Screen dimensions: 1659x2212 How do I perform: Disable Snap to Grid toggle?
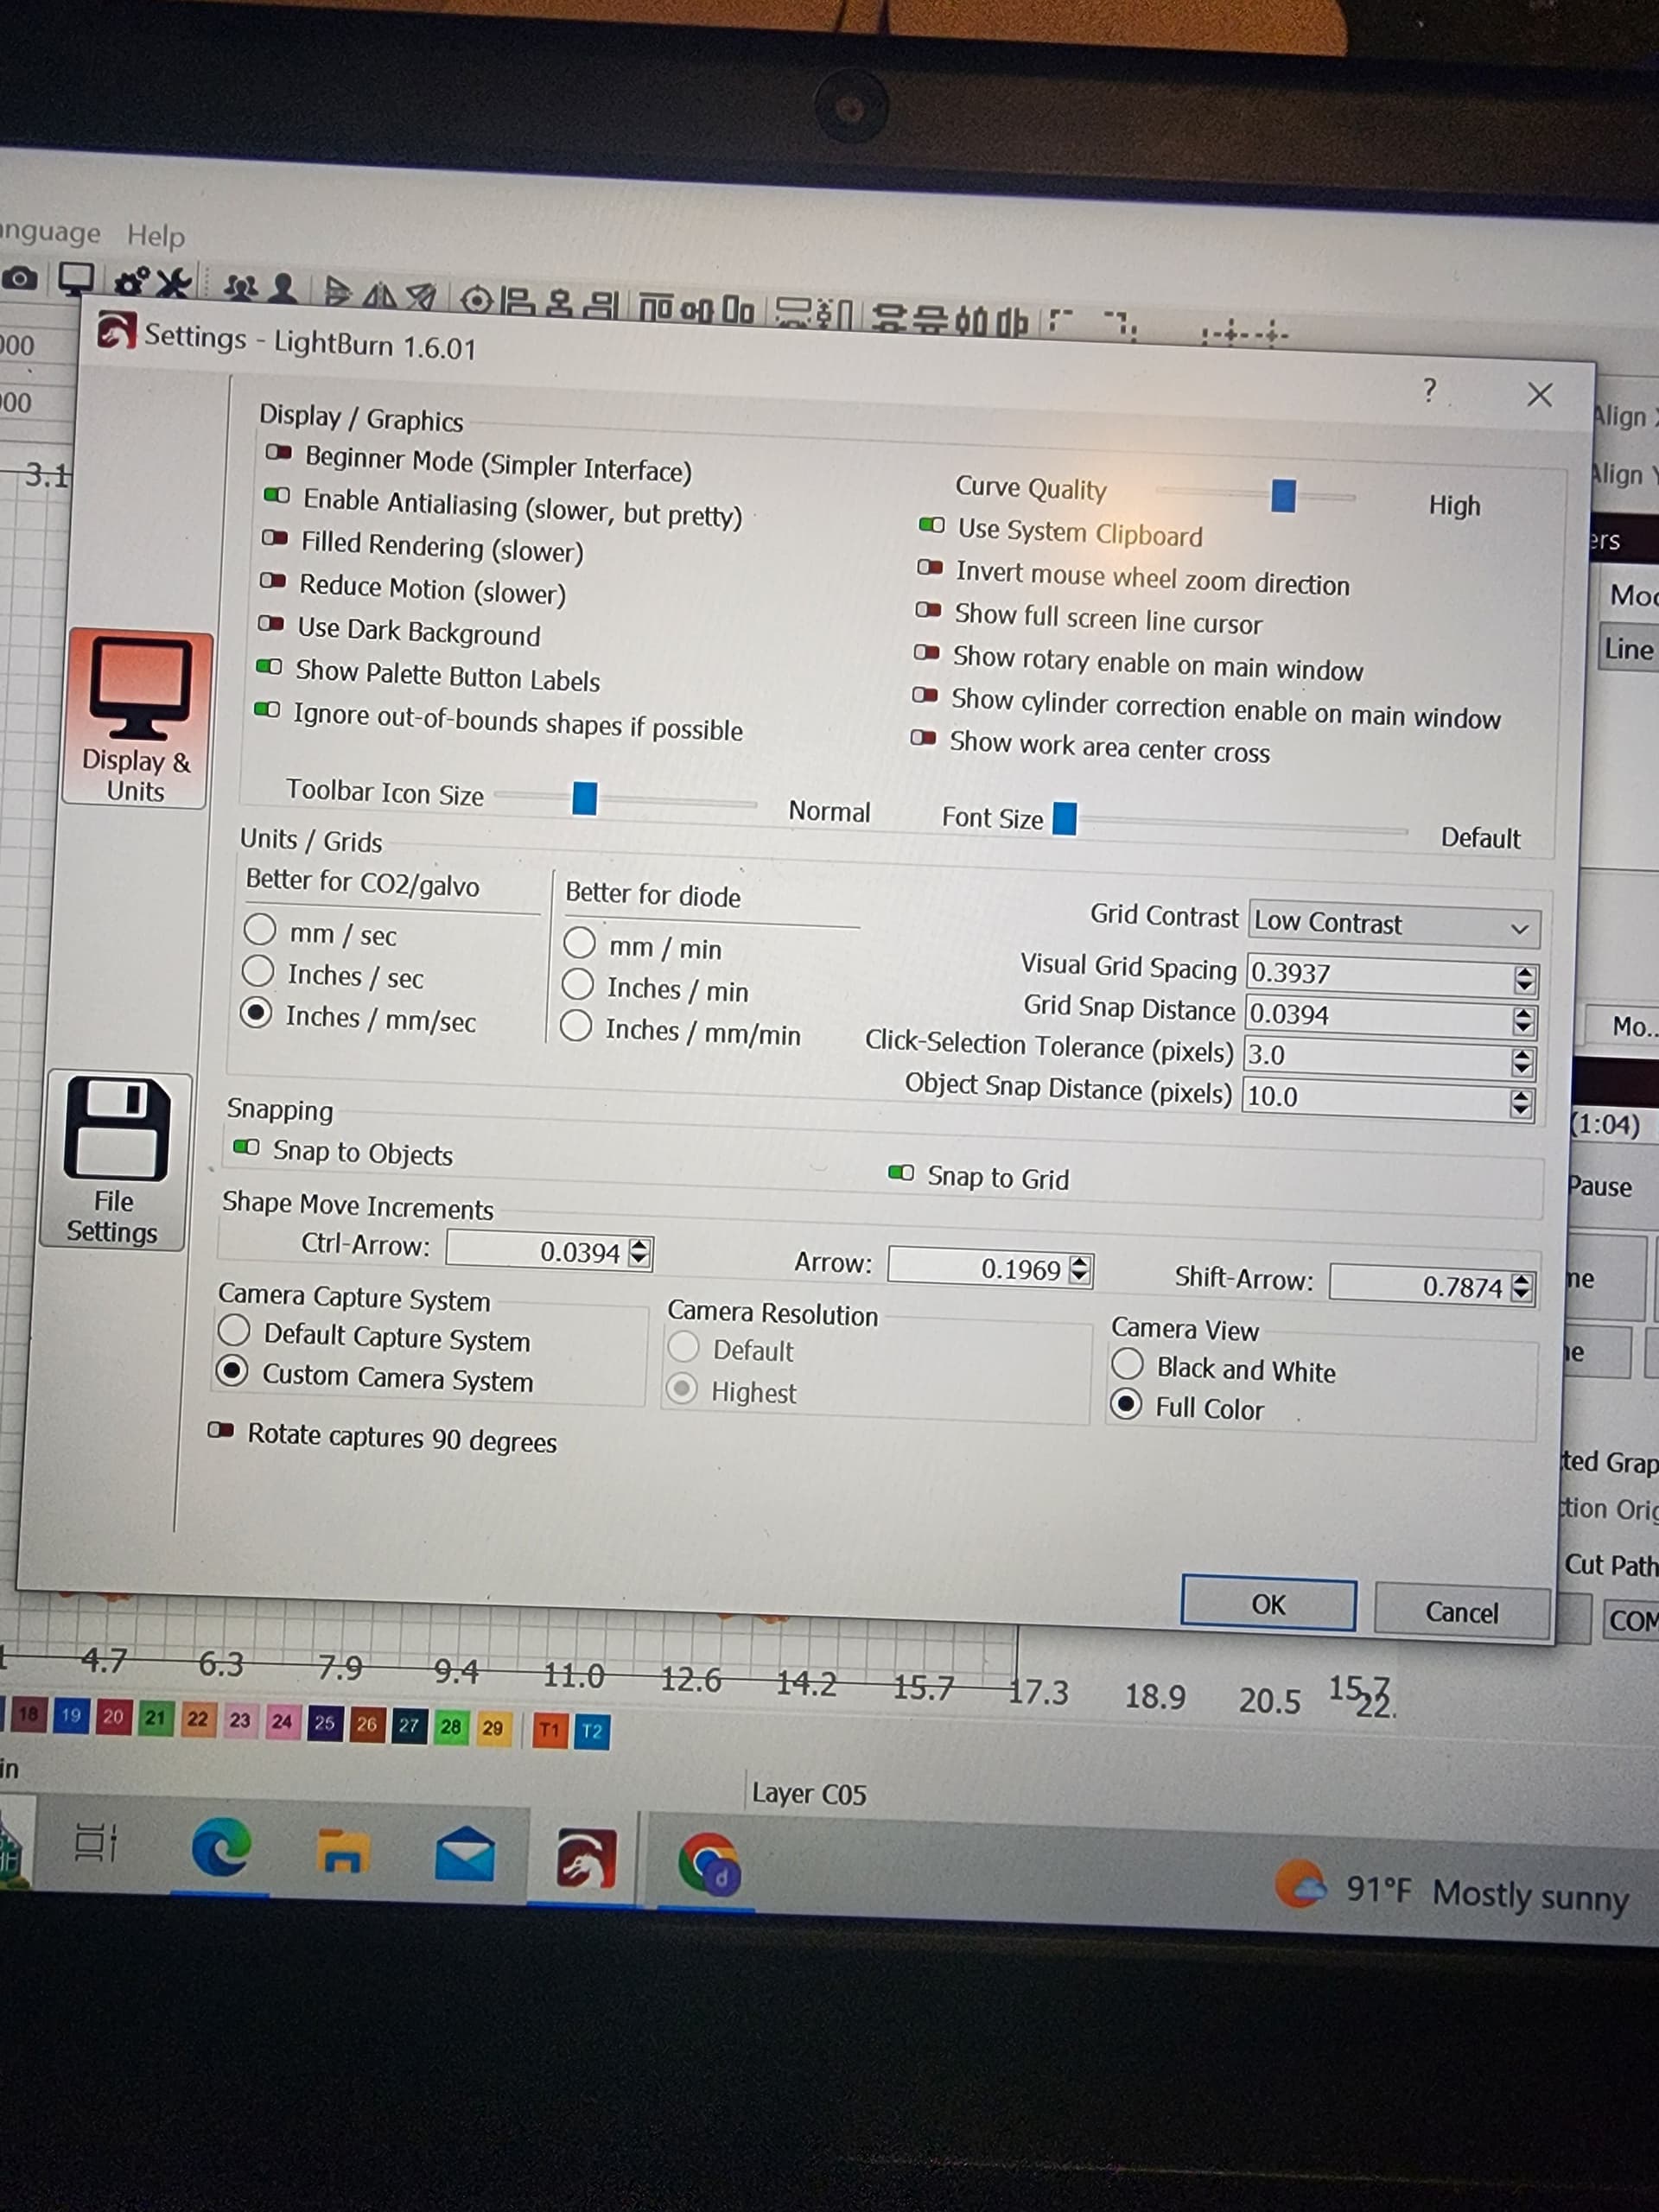900,1172
